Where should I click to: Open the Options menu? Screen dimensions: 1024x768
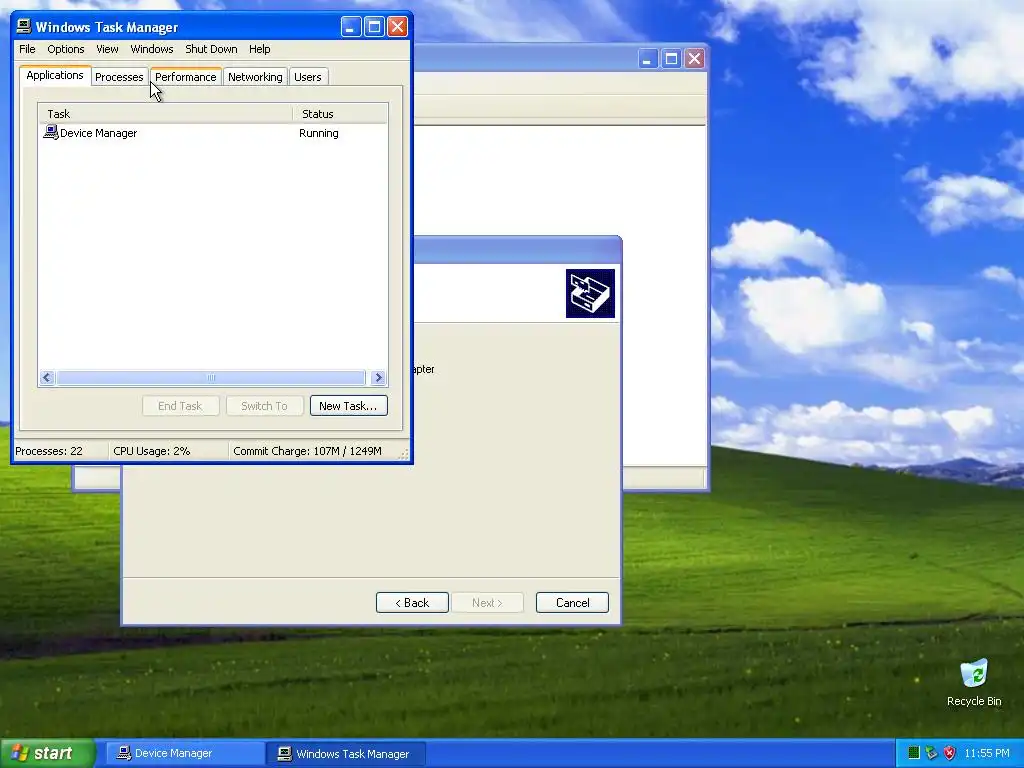[x=65, y=49]
